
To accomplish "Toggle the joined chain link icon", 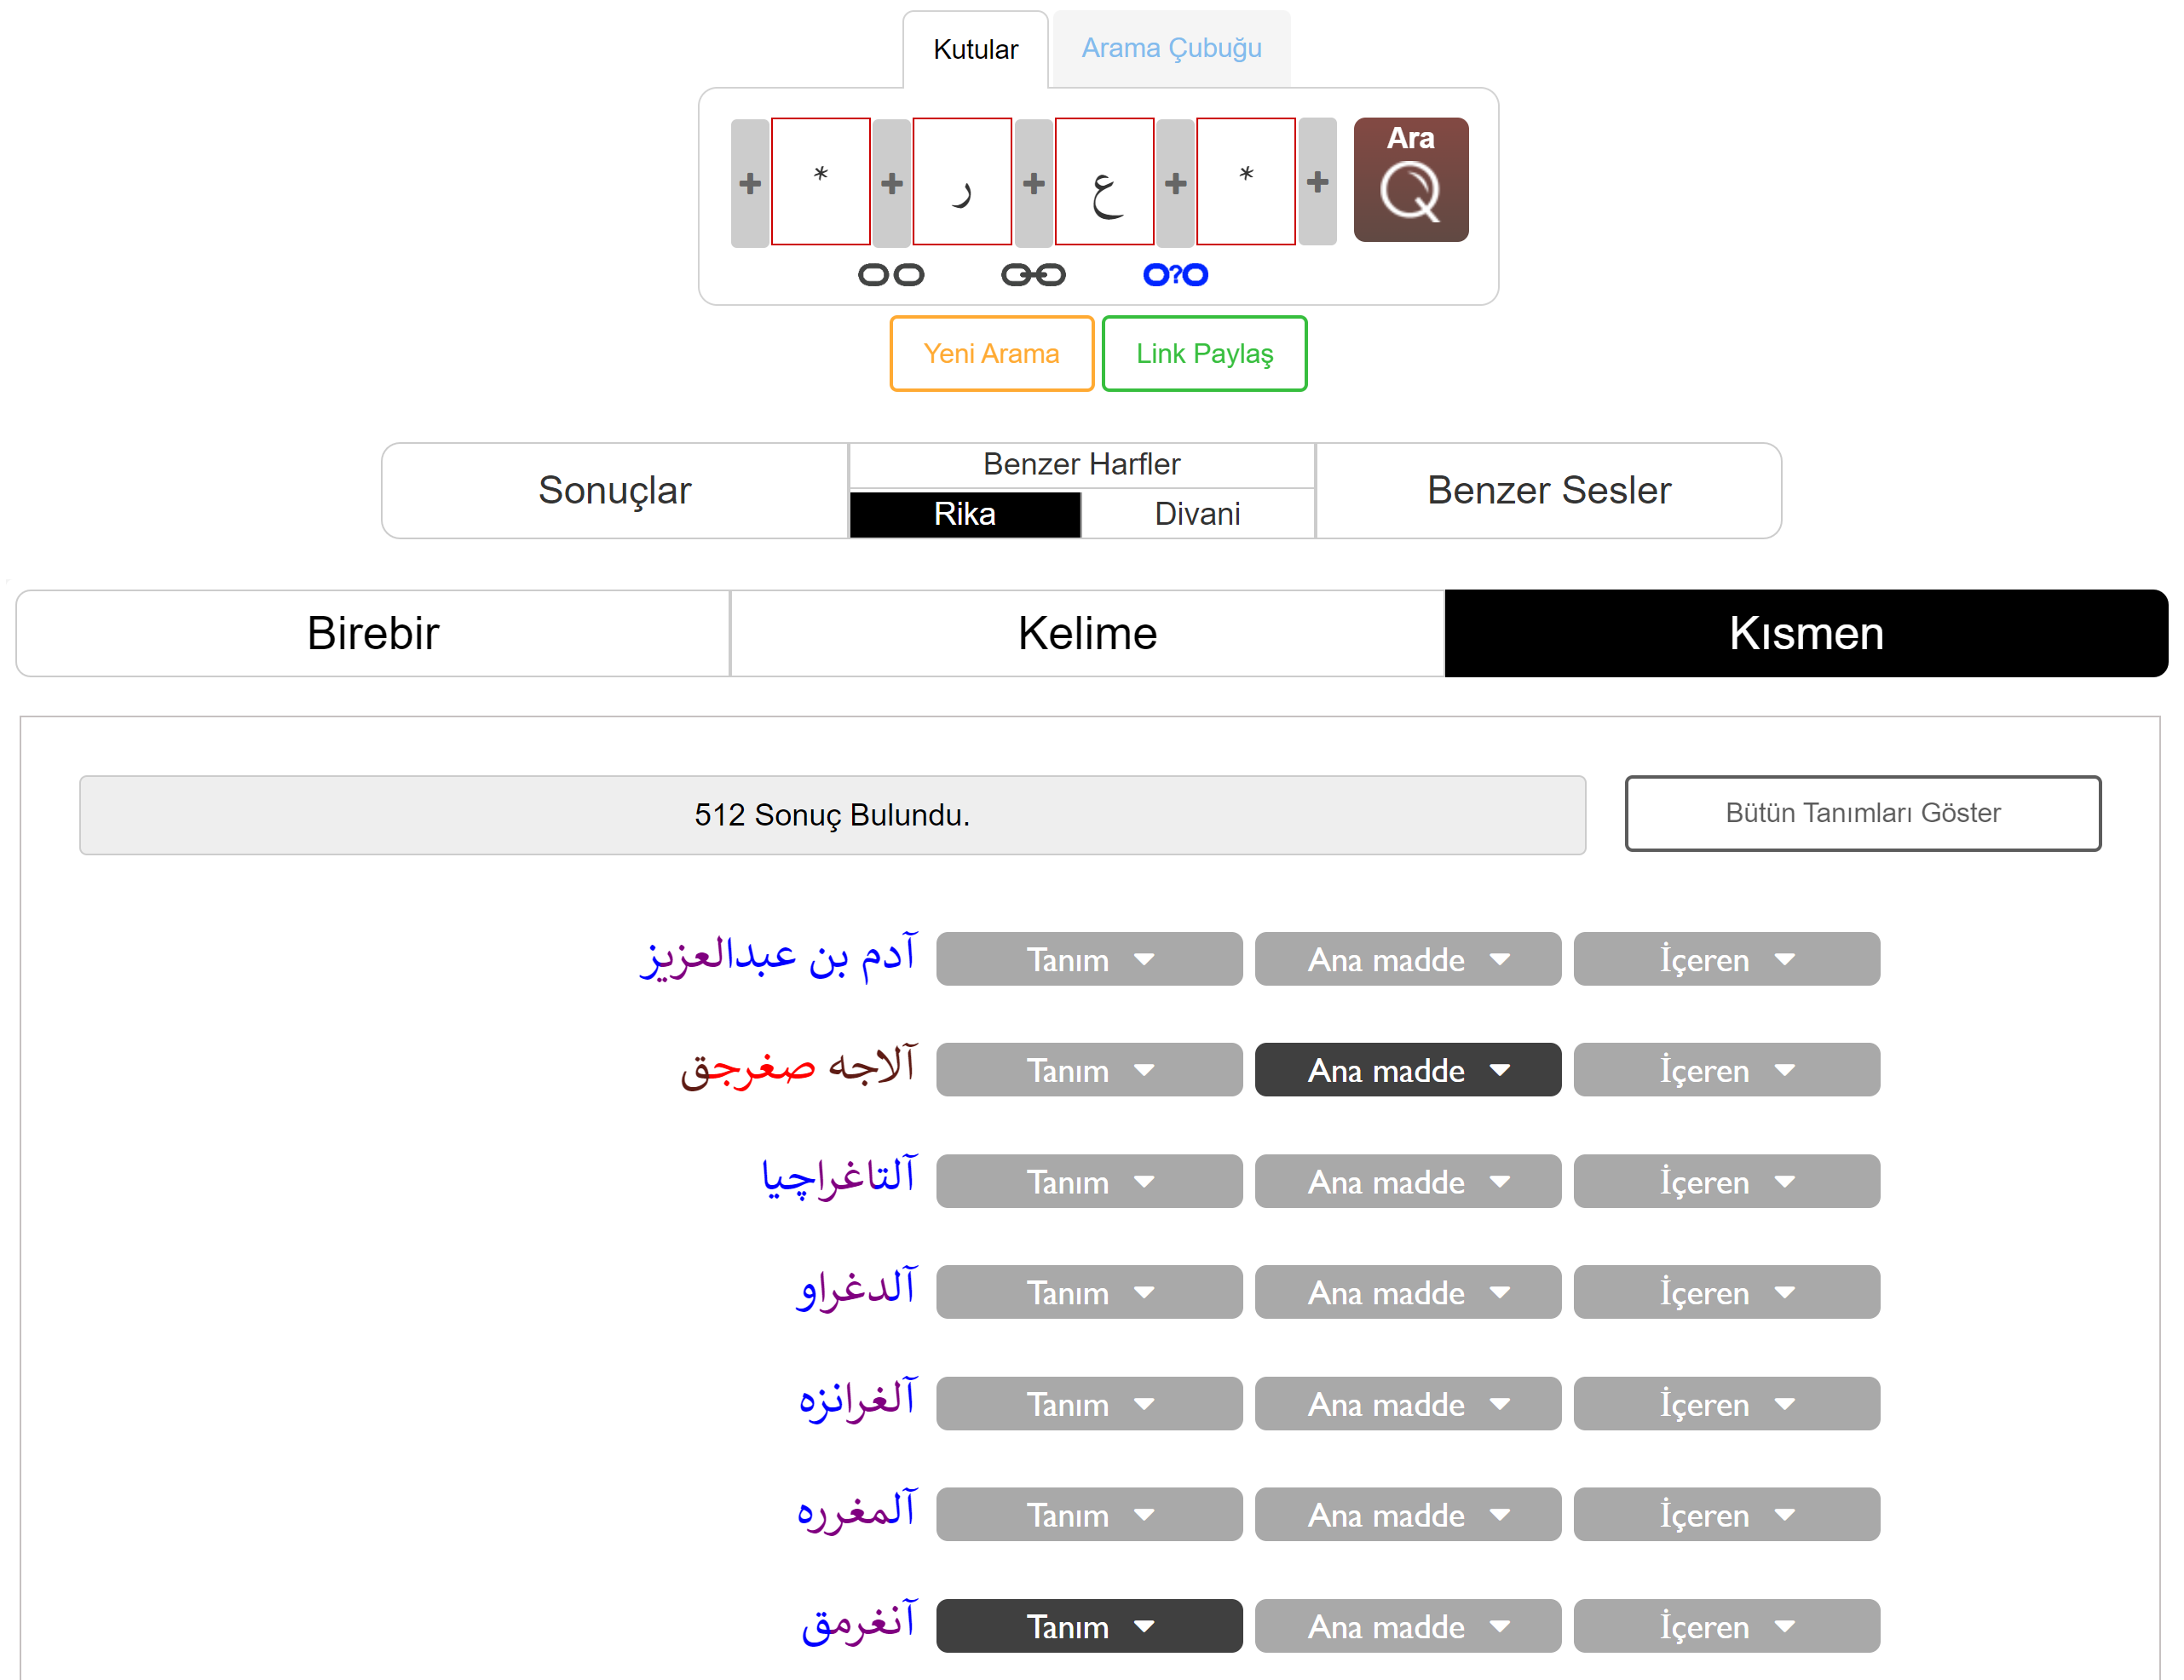I will [x=1034, y=275].
